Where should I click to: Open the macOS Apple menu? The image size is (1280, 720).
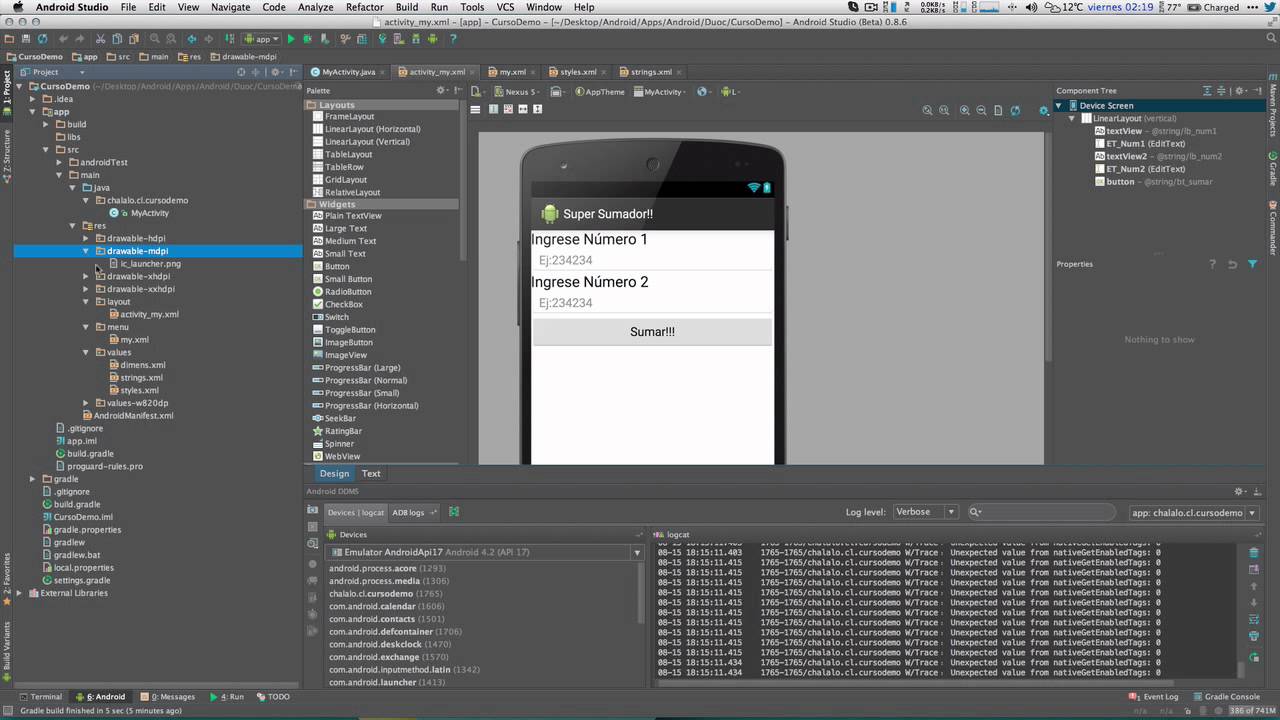pyautogui.click(x=17, y=7)
